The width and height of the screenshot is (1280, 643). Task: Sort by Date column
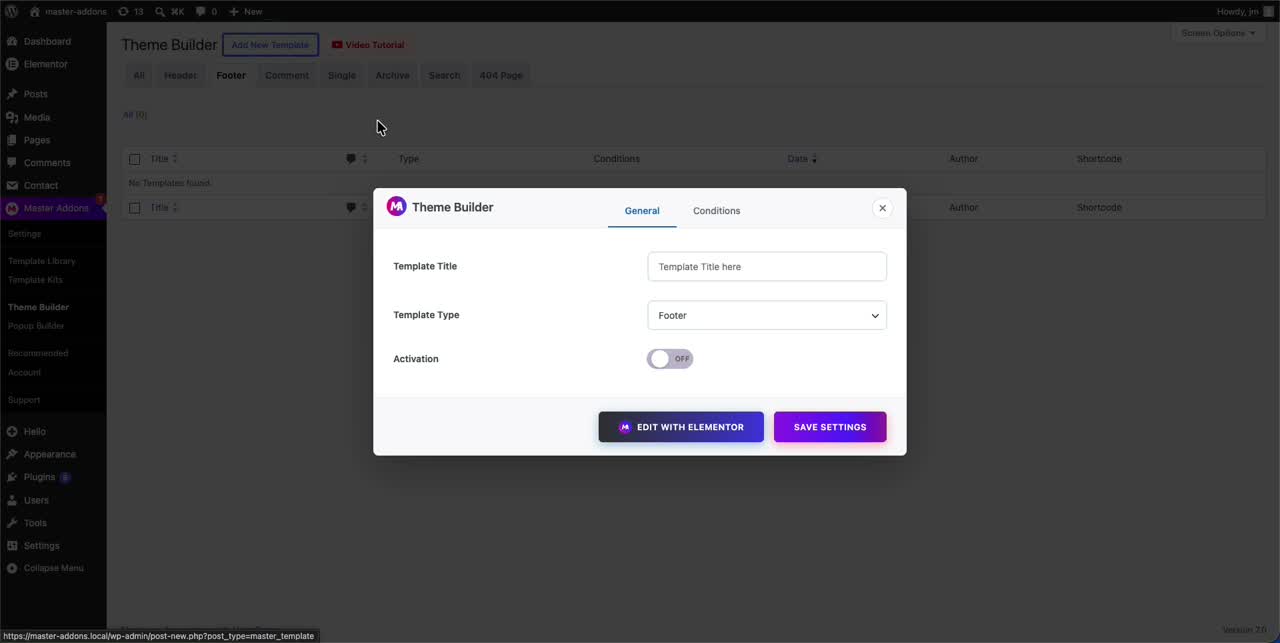click(802, 159)
